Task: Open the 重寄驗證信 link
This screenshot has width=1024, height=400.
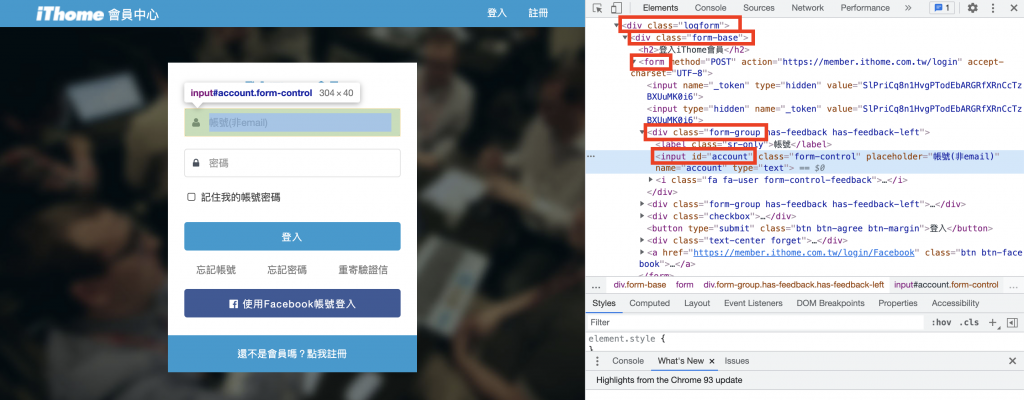Action: tap(363, 270)
